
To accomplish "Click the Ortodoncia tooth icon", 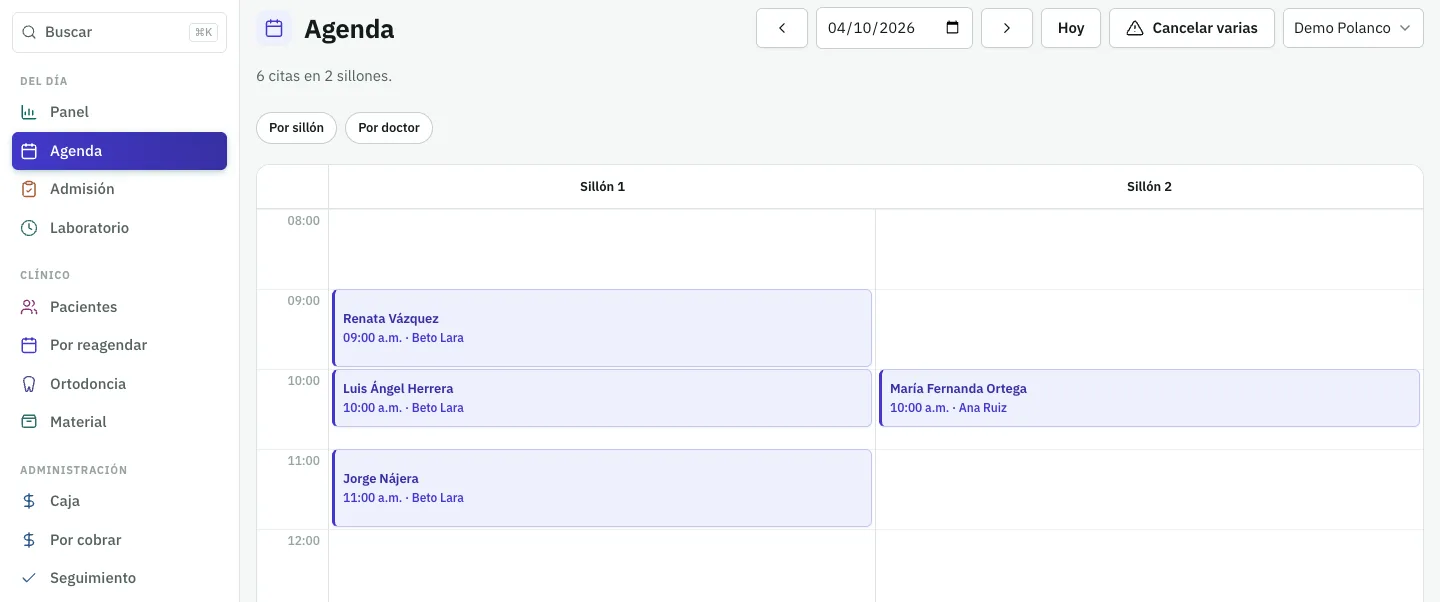I will point(29,384).
